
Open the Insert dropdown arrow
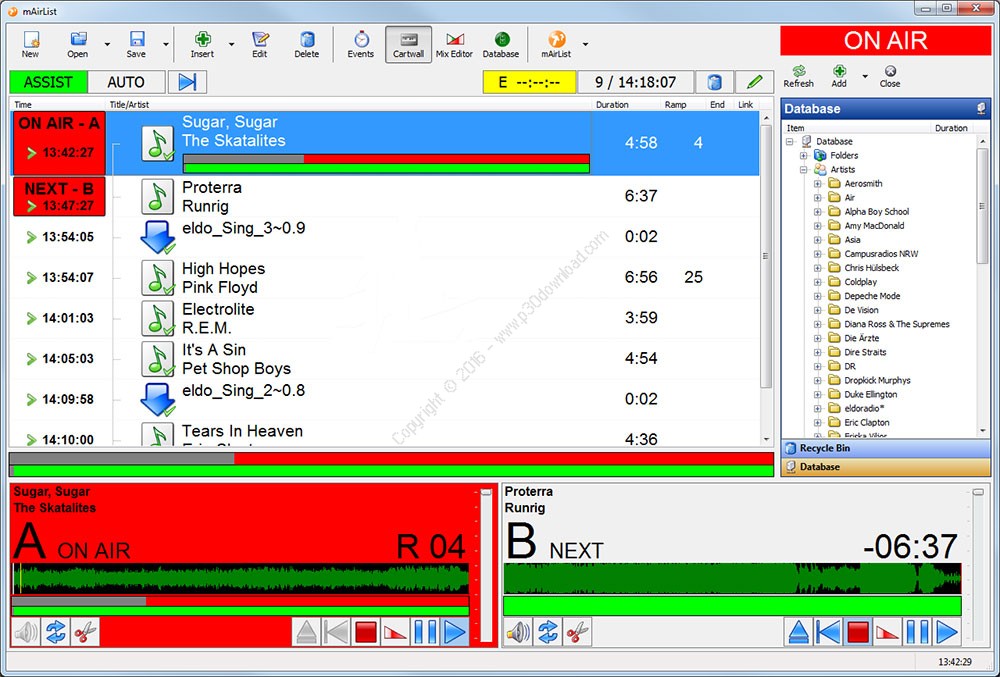pos(232,44)
